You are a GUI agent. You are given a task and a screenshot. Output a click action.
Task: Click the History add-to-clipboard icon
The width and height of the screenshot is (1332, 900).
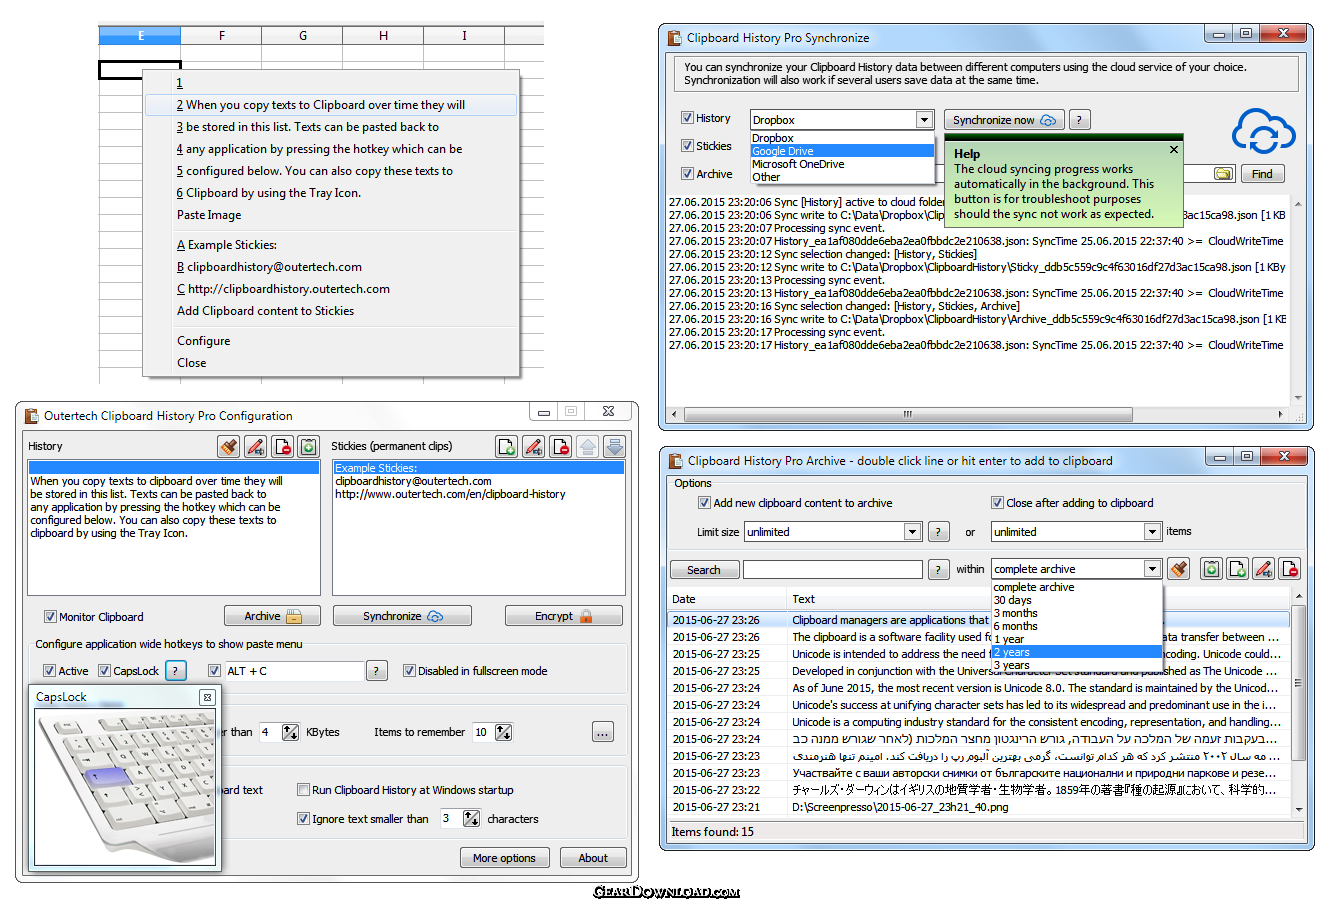coord(309,446)
